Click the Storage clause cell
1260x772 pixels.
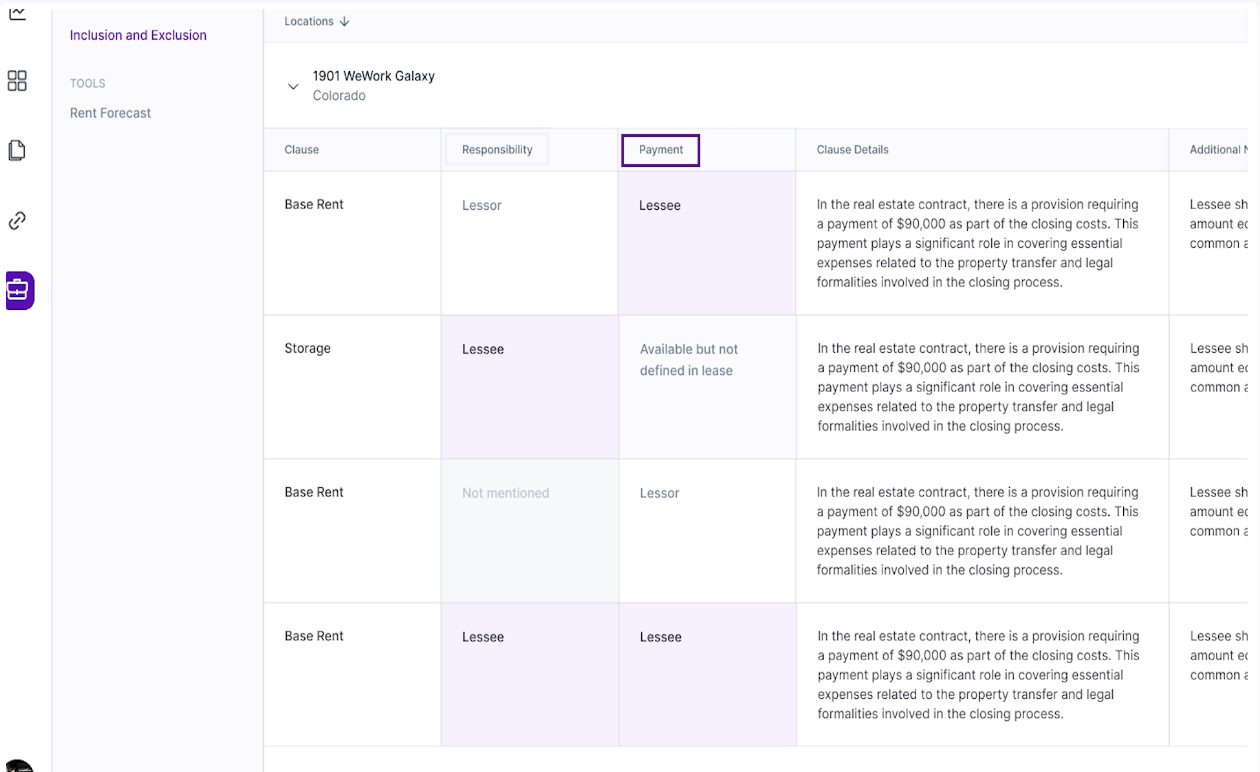click(307, 349)
